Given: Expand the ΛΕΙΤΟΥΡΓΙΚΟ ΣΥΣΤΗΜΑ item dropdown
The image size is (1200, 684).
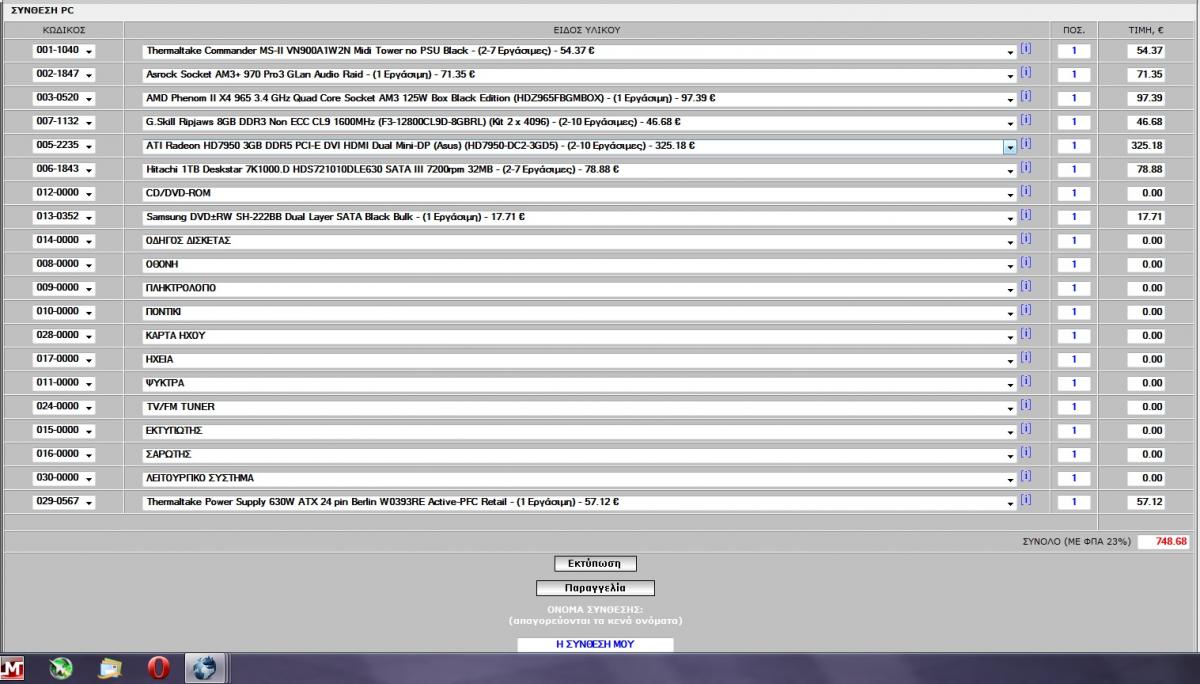Looking at the screenshot, I should 1010,478.
